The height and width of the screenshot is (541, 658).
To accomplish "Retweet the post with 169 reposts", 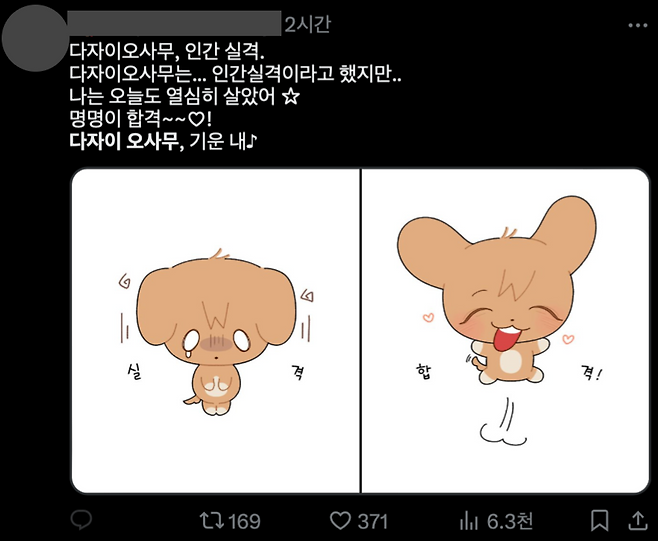I will 210,520.
